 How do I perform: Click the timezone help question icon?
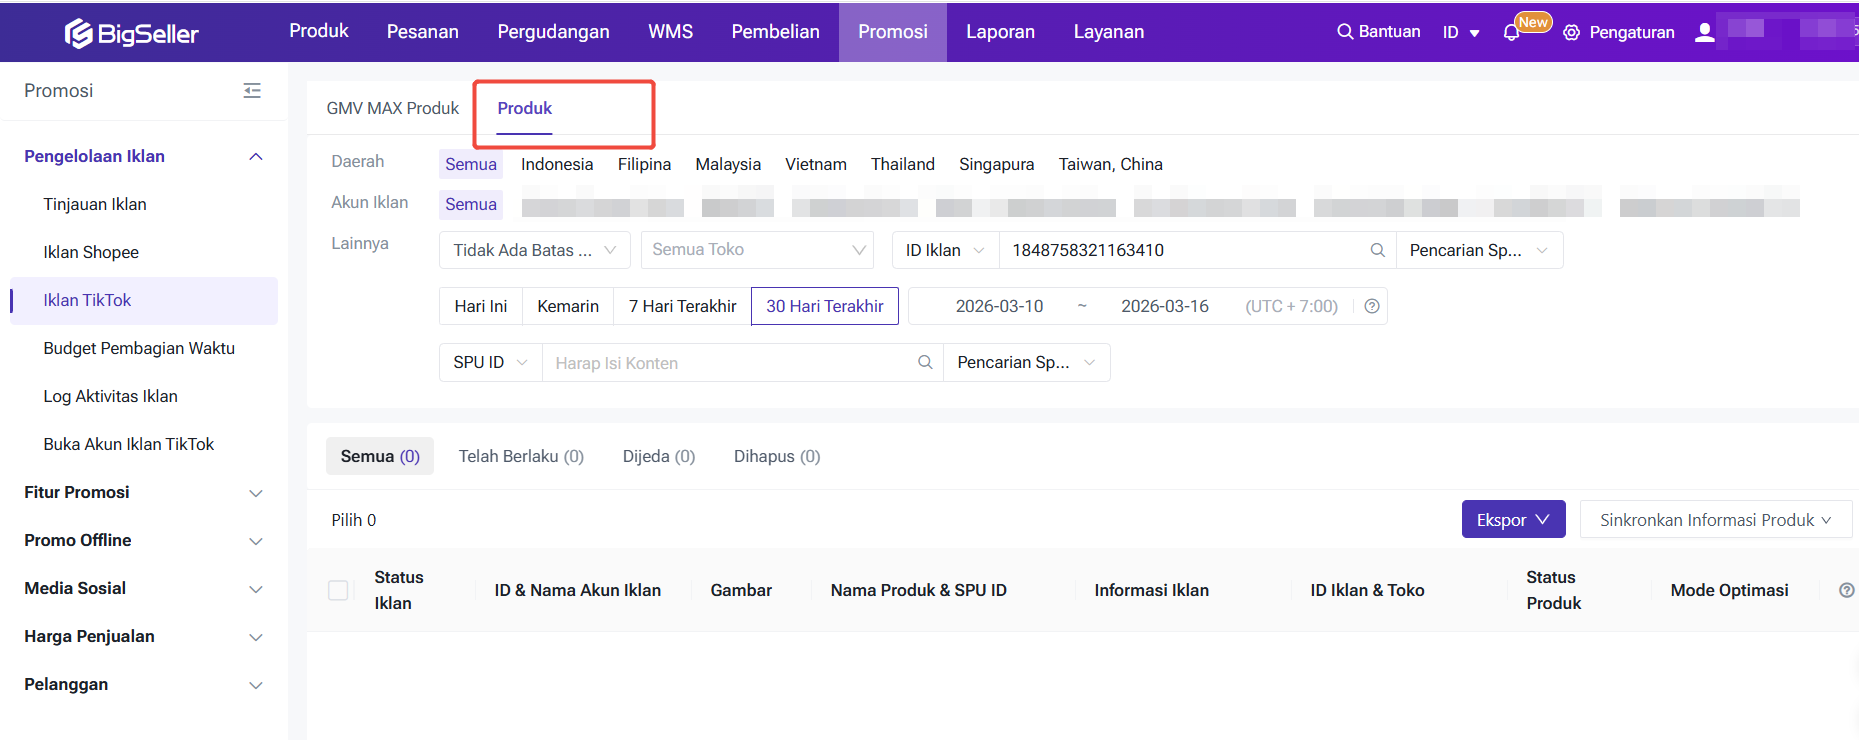(x=1372, y=306)
